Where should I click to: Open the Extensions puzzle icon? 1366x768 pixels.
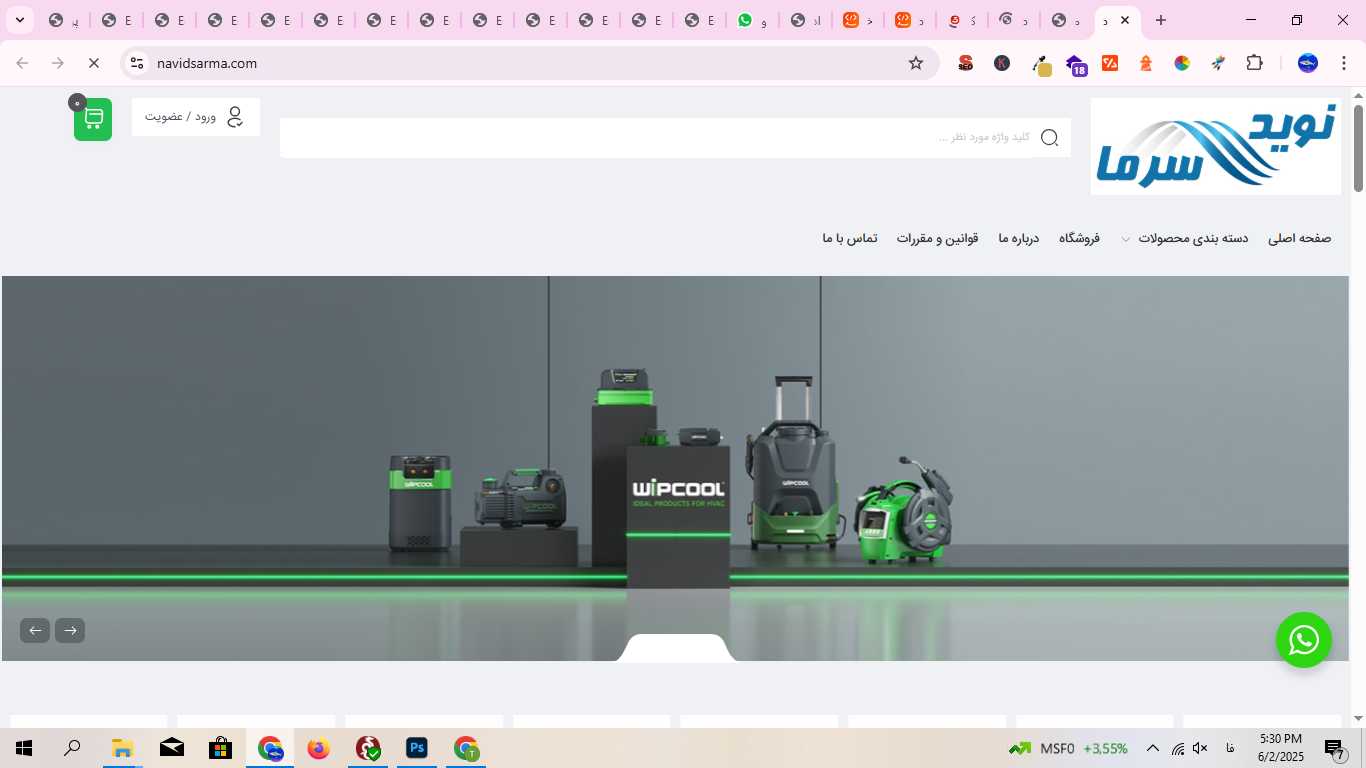[x=1254, y=63]
